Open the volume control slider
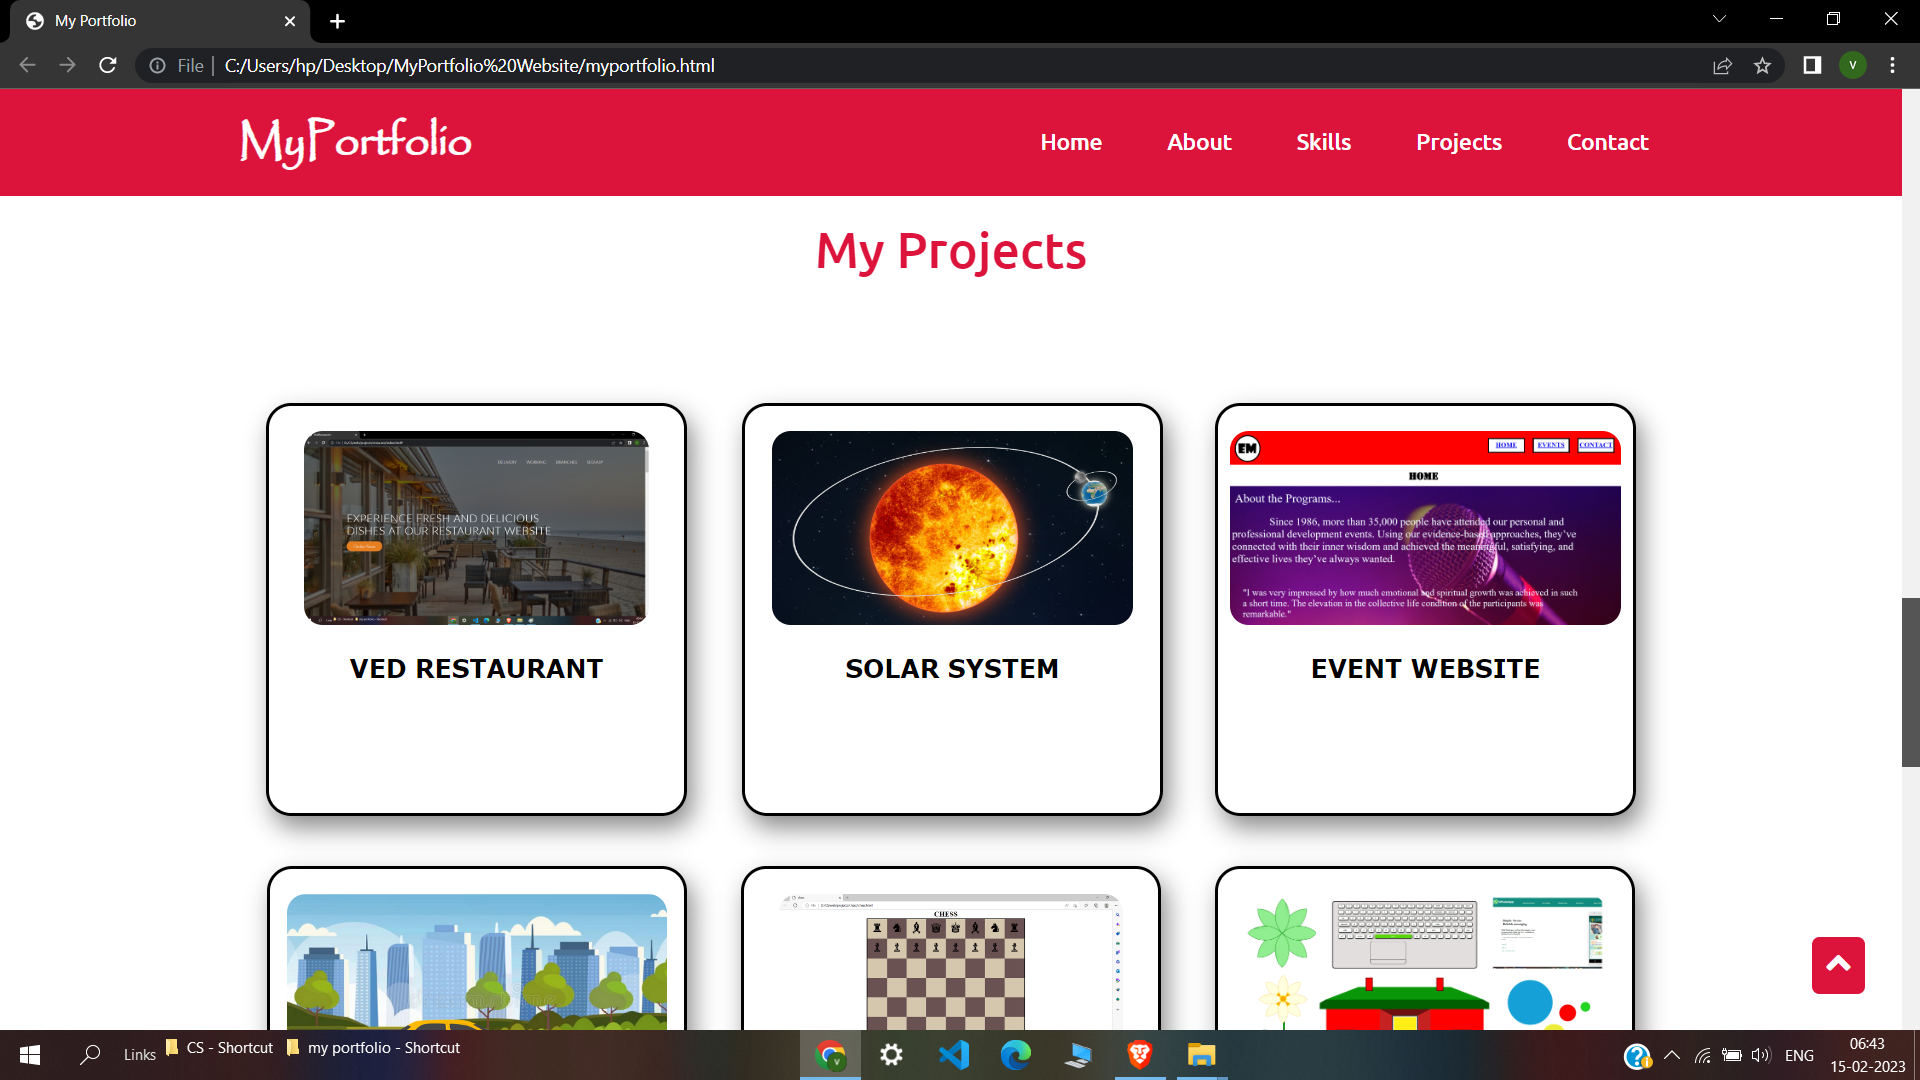This screenshot has height=1080, width=1920. click(1761, 1054)
